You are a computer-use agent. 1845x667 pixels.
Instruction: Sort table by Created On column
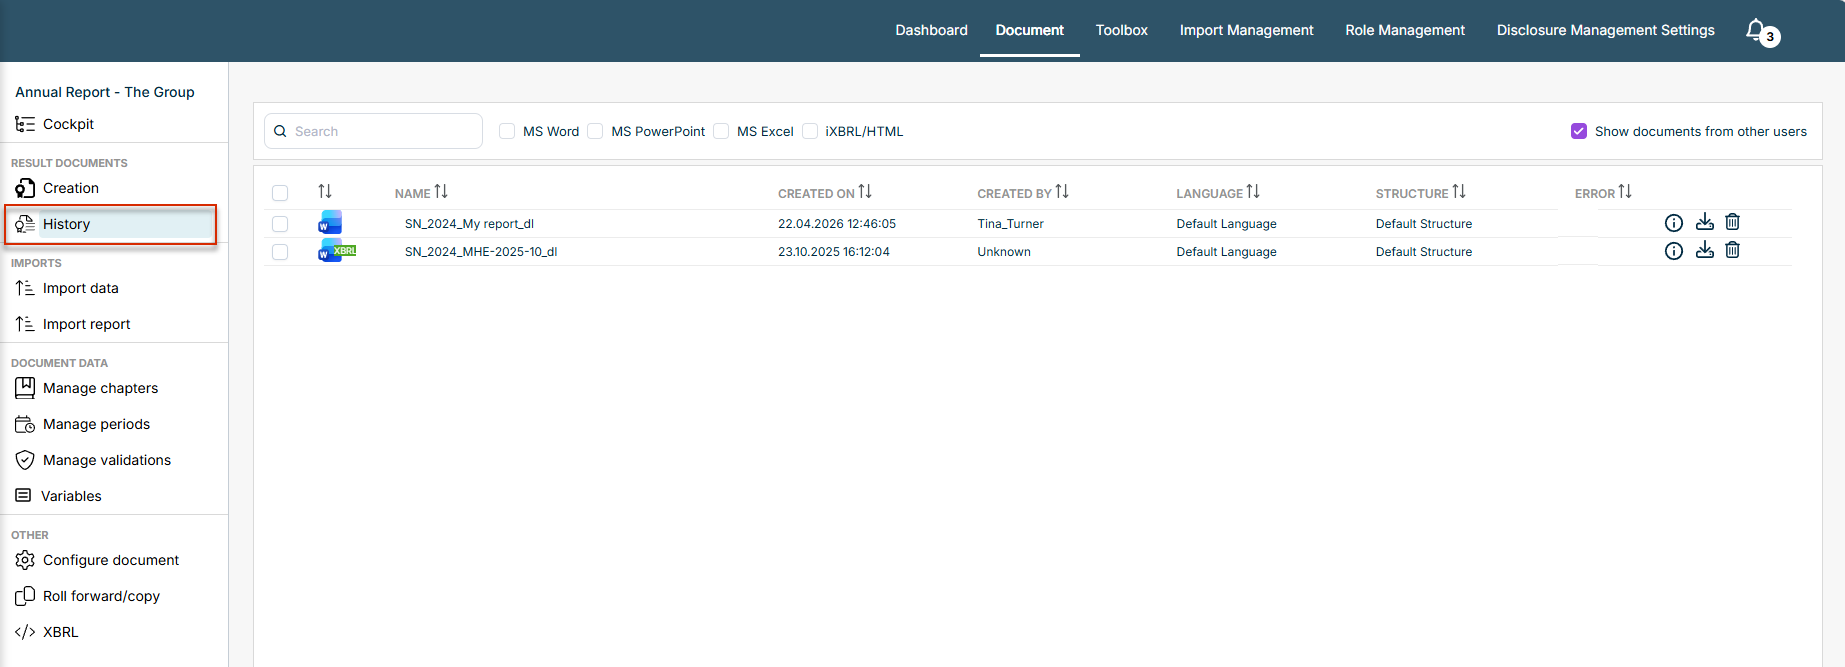click(865, 191)
